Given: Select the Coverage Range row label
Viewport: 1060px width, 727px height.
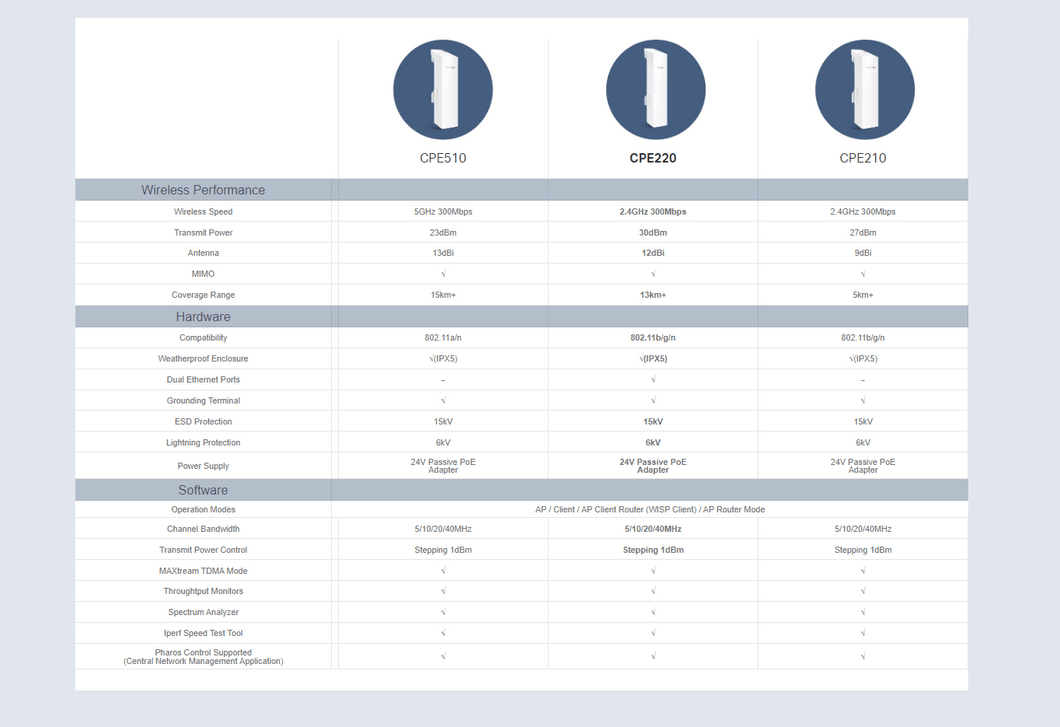Looking at the screenshot, I should pos(203,295).
